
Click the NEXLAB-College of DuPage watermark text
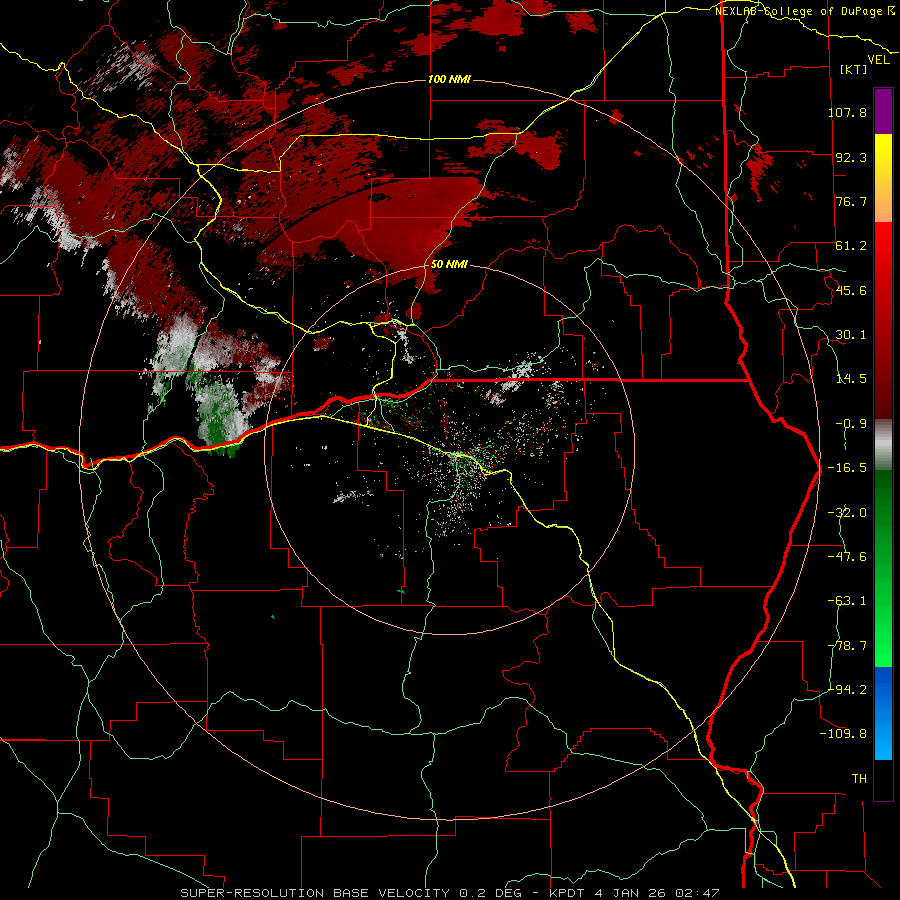coord(805,11)
